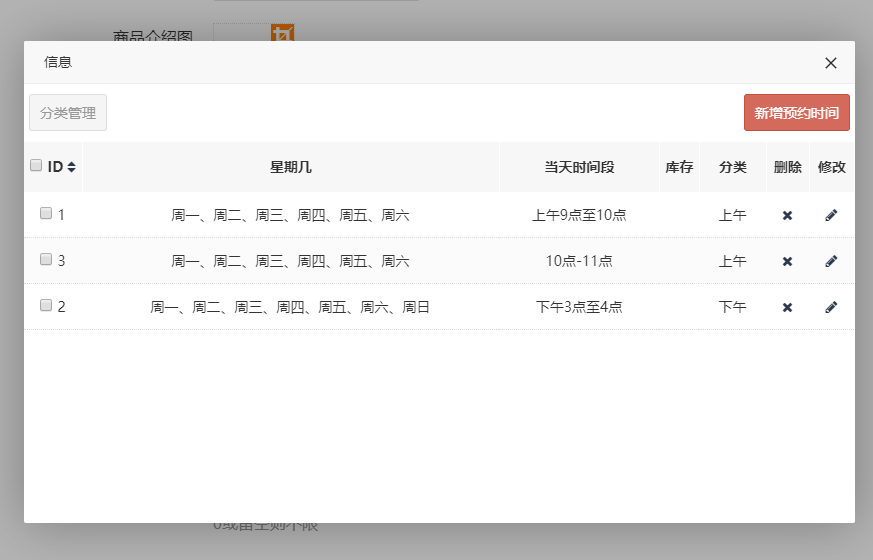Click the 周一 to 周日 weekday cell

(x=290, y=307)
